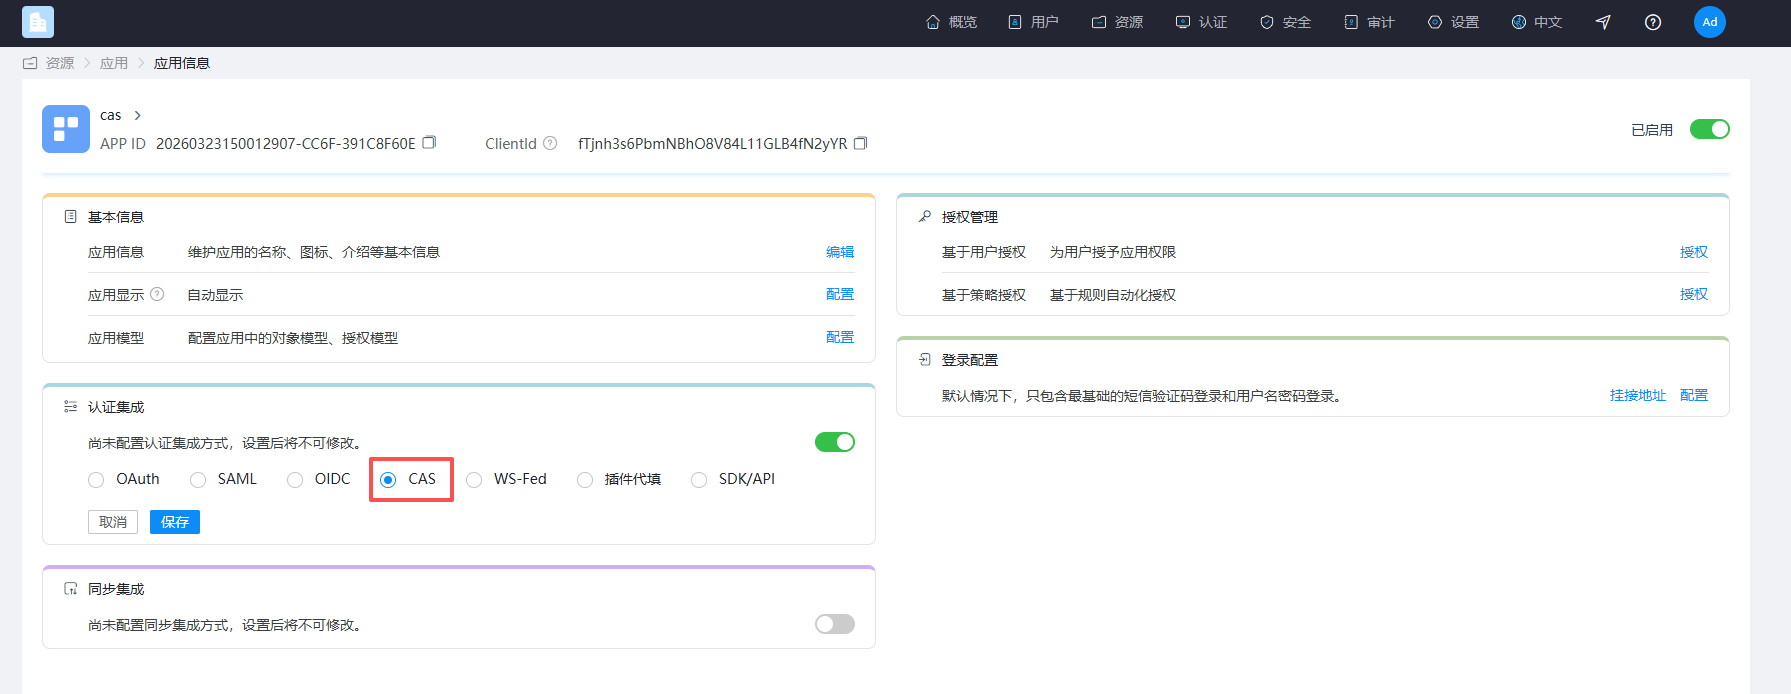Image resolution: width=1791 pixels, height=694 pixels.
Task: Click the cas application tile icon
Action: pyautogui.click(x=66, y=129)
